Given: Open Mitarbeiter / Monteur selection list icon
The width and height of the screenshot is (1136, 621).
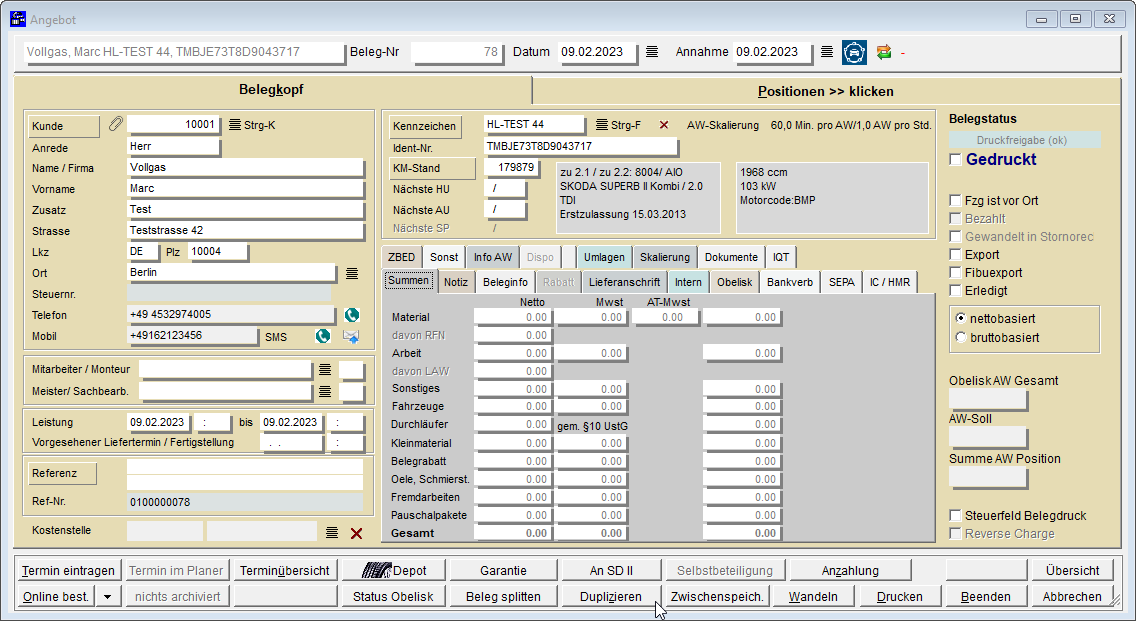Looking at the screenshot, I should click(x=325, y=370).
